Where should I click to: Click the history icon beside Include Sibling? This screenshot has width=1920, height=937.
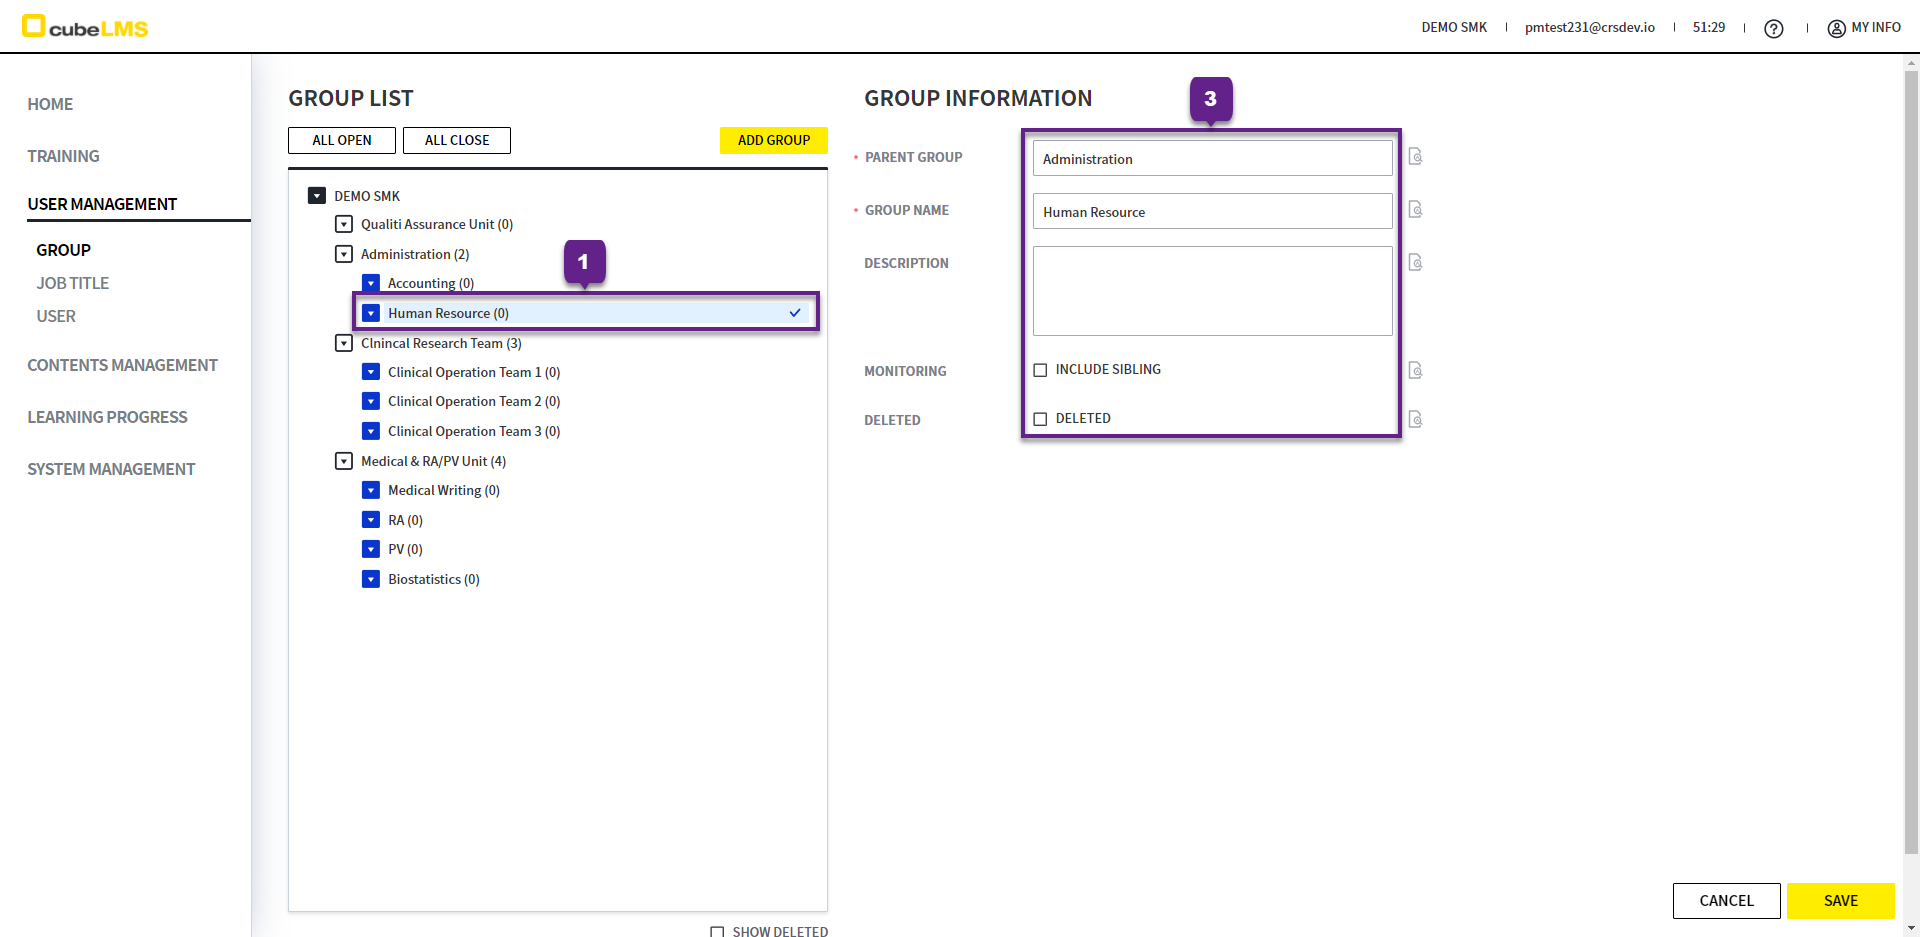tap(1415, 371)
